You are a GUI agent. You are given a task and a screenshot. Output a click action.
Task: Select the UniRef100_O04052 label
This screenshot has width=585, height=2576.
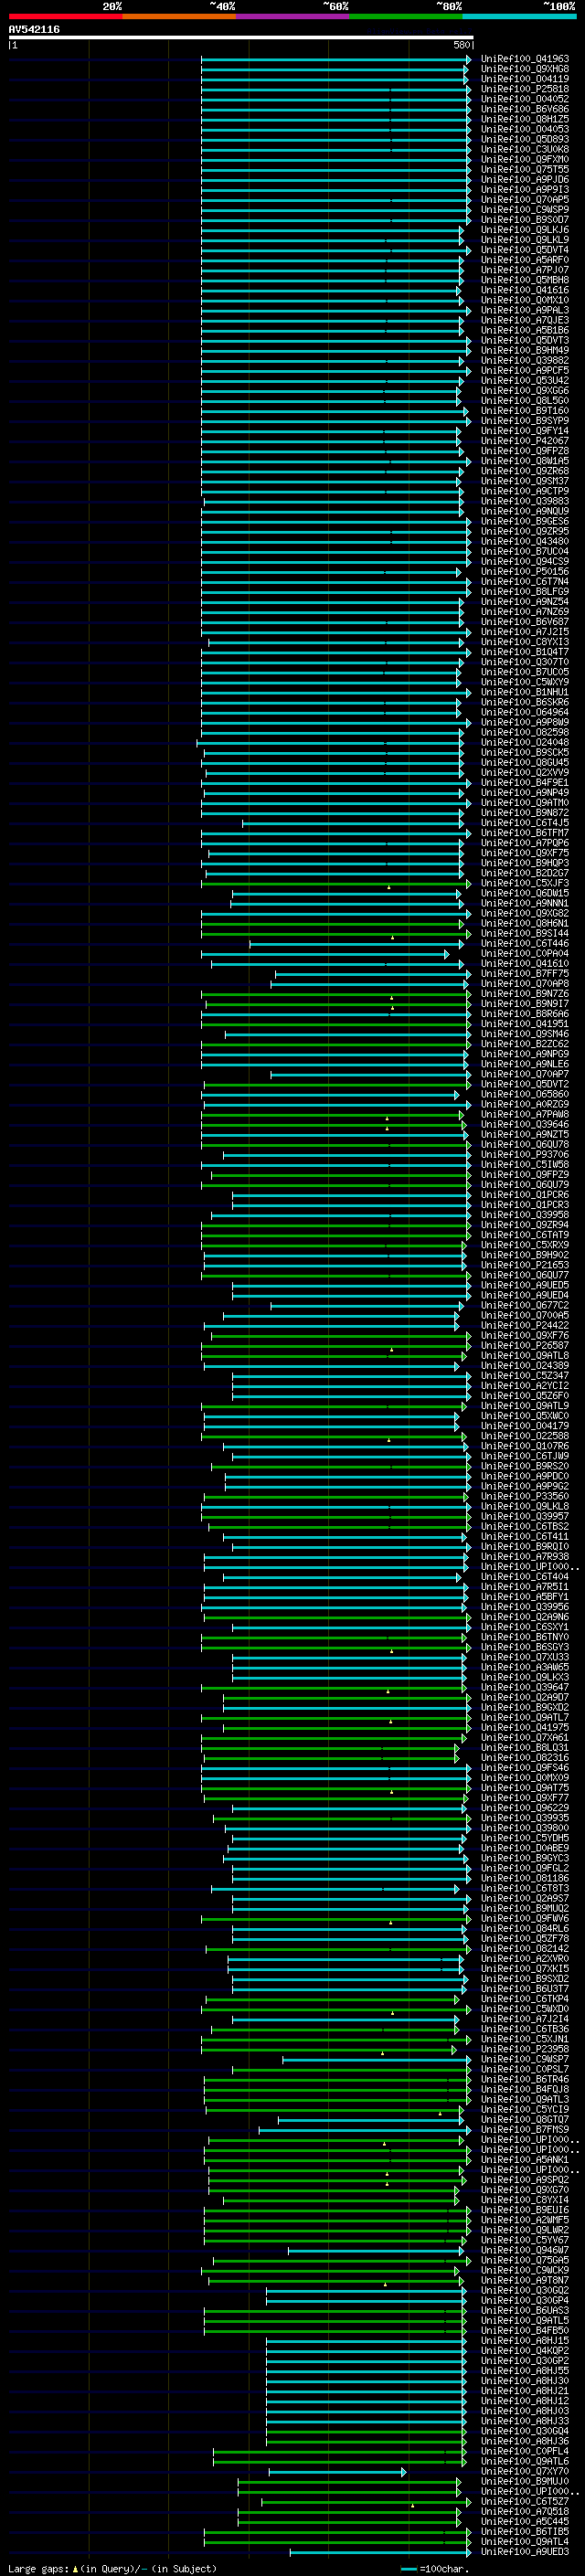[x=525, y=99]
